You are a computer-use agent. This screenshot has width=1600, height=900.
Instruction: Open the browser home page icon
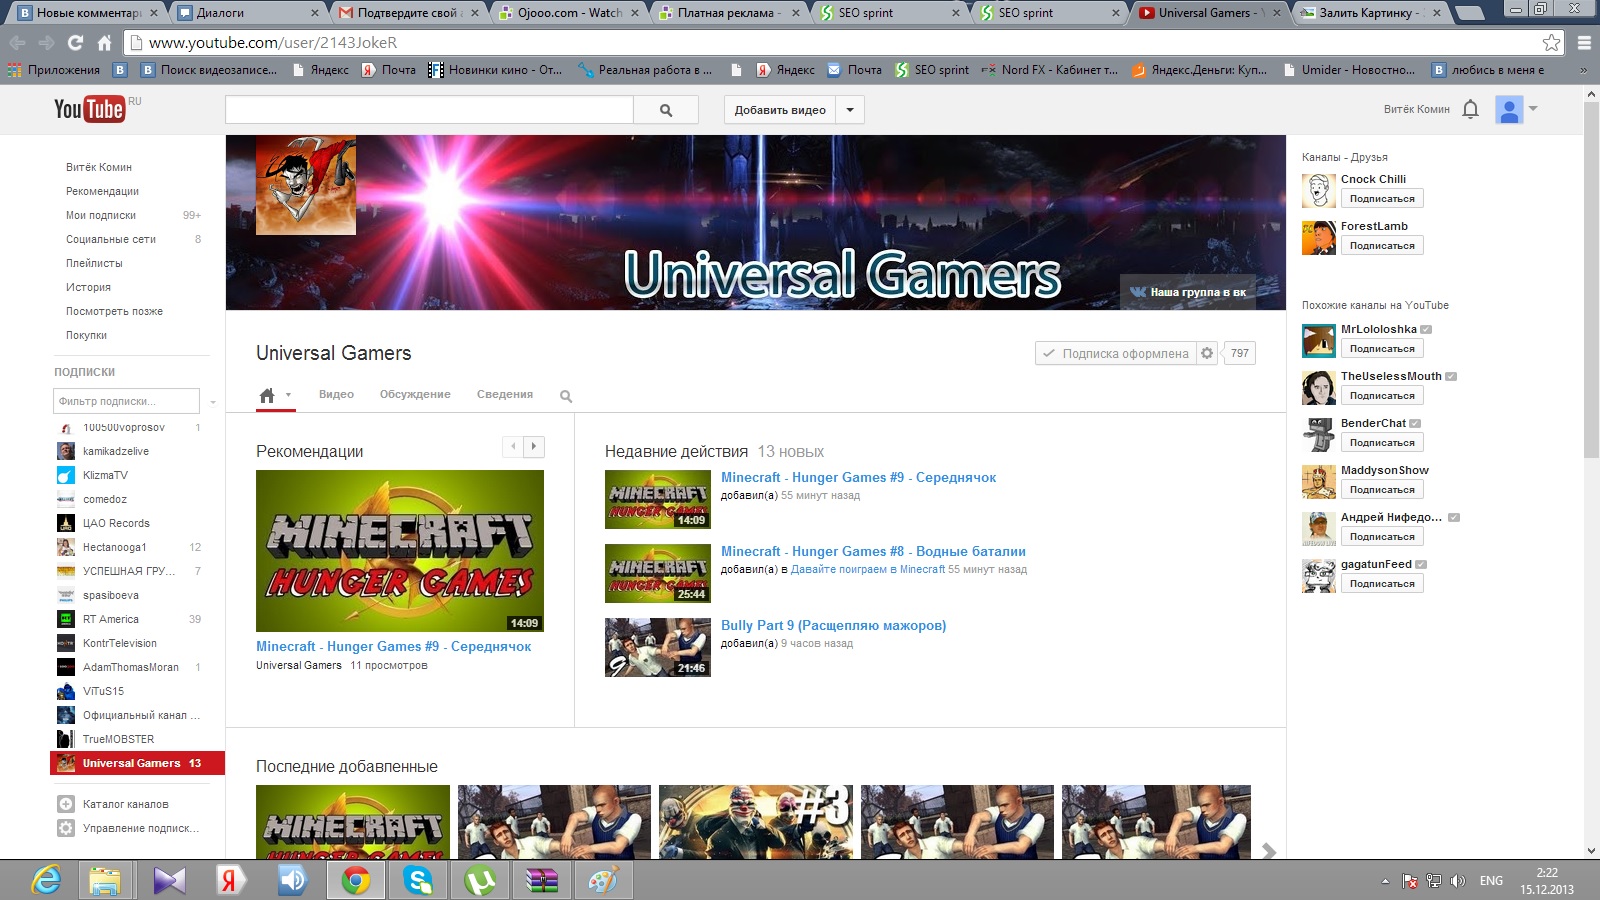pos(104,43)
